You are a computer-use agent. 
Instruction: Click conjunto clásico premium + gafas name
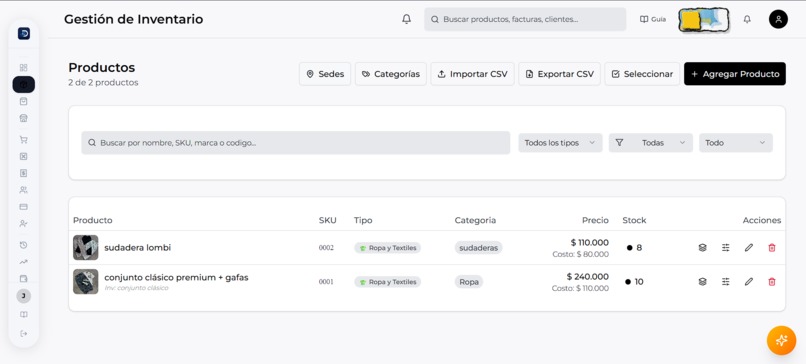(176, 278)
